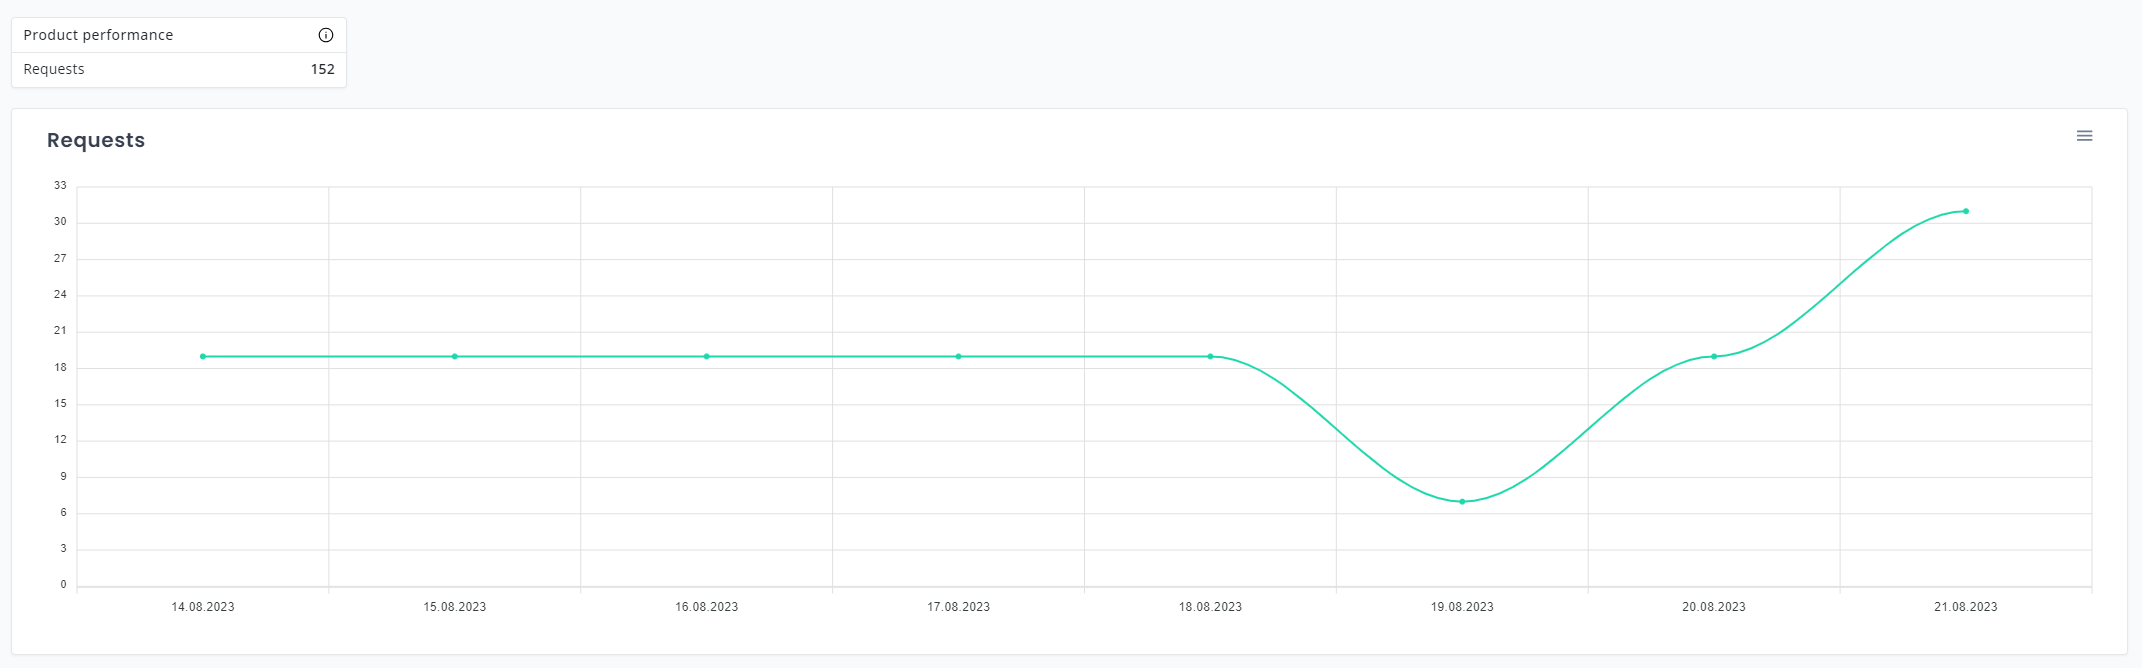
Task: Click the Product performance header
Action: coord(99,34)
